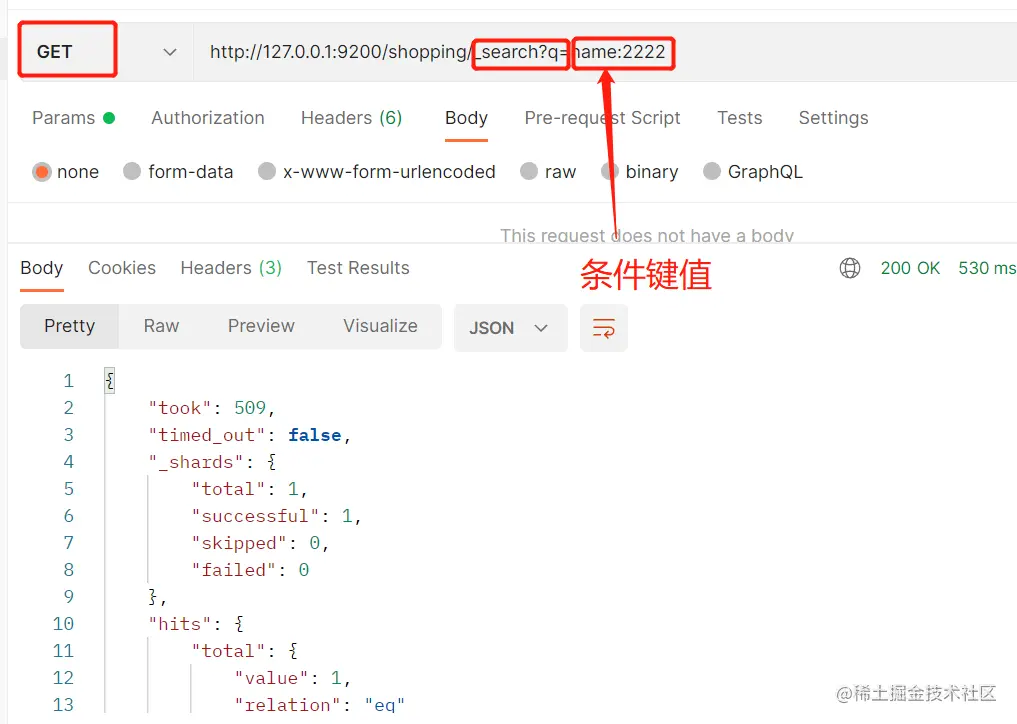Switch response view to Raw
1017x724 pixels.
(x=160, y=327)
